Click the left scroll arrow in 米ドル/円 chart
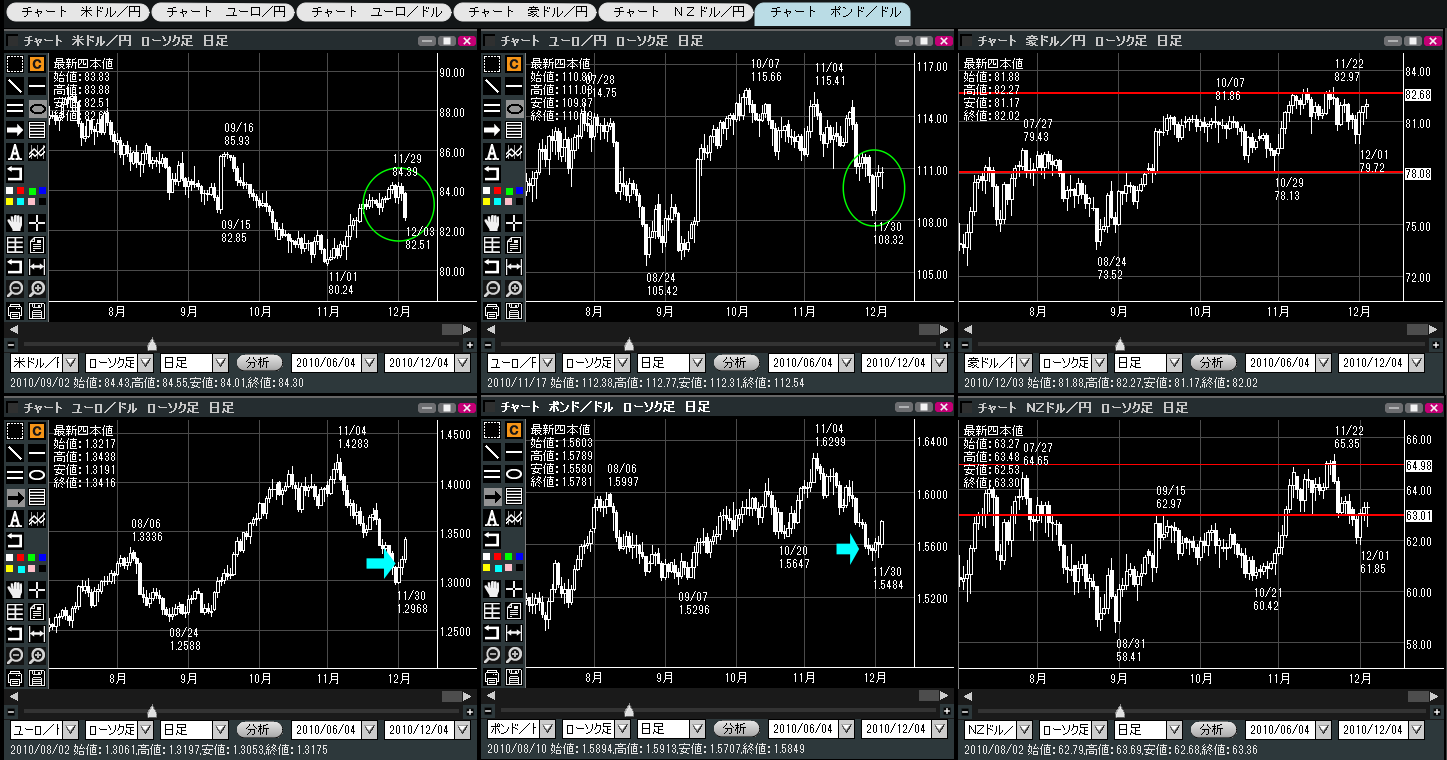 click(x=13, y=329)
